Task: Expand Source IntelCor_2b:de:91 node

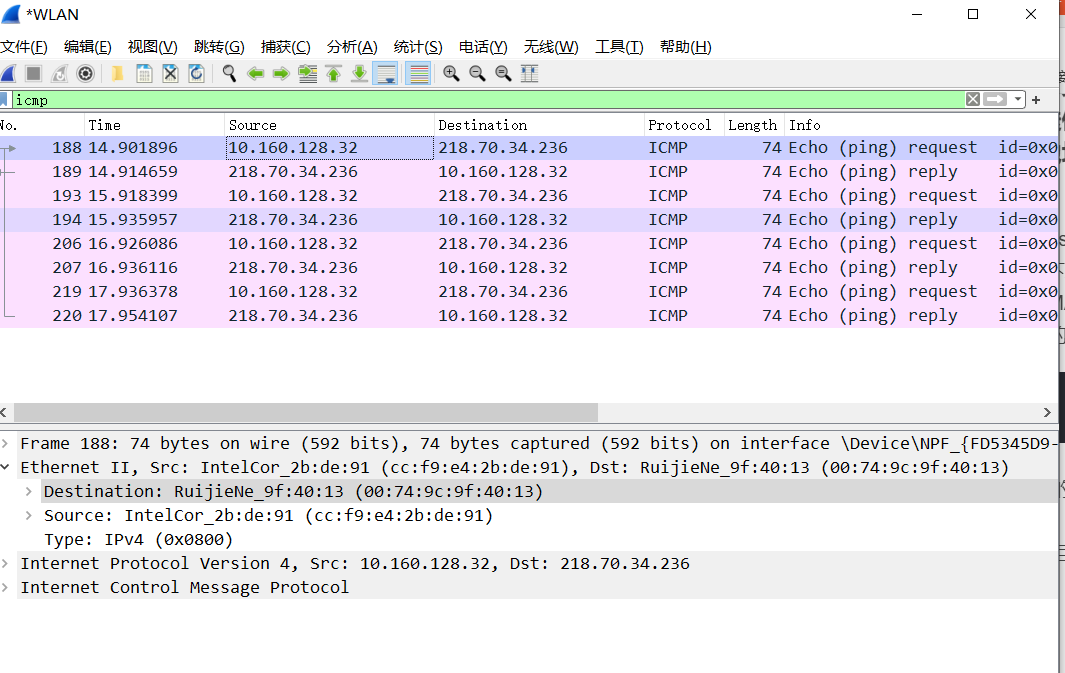Action: click(x=29, y=515)
